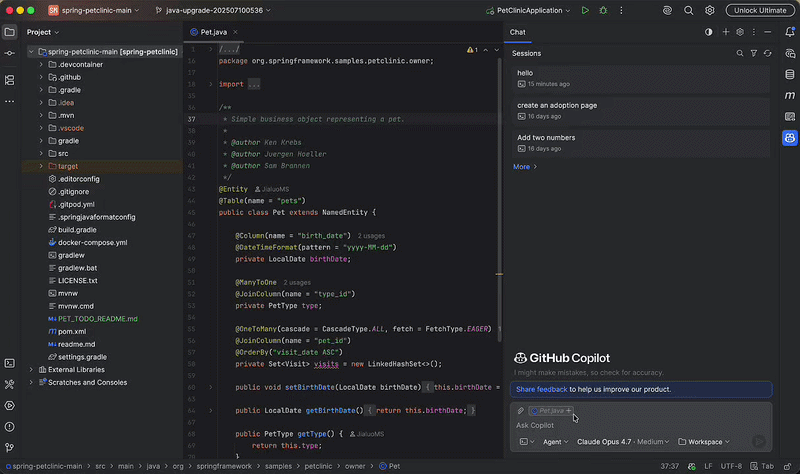Image resolution: width=800 pixels, height=474 pixels.
Task: Open the Project view dropdown
Action: (x=43, y=32)
